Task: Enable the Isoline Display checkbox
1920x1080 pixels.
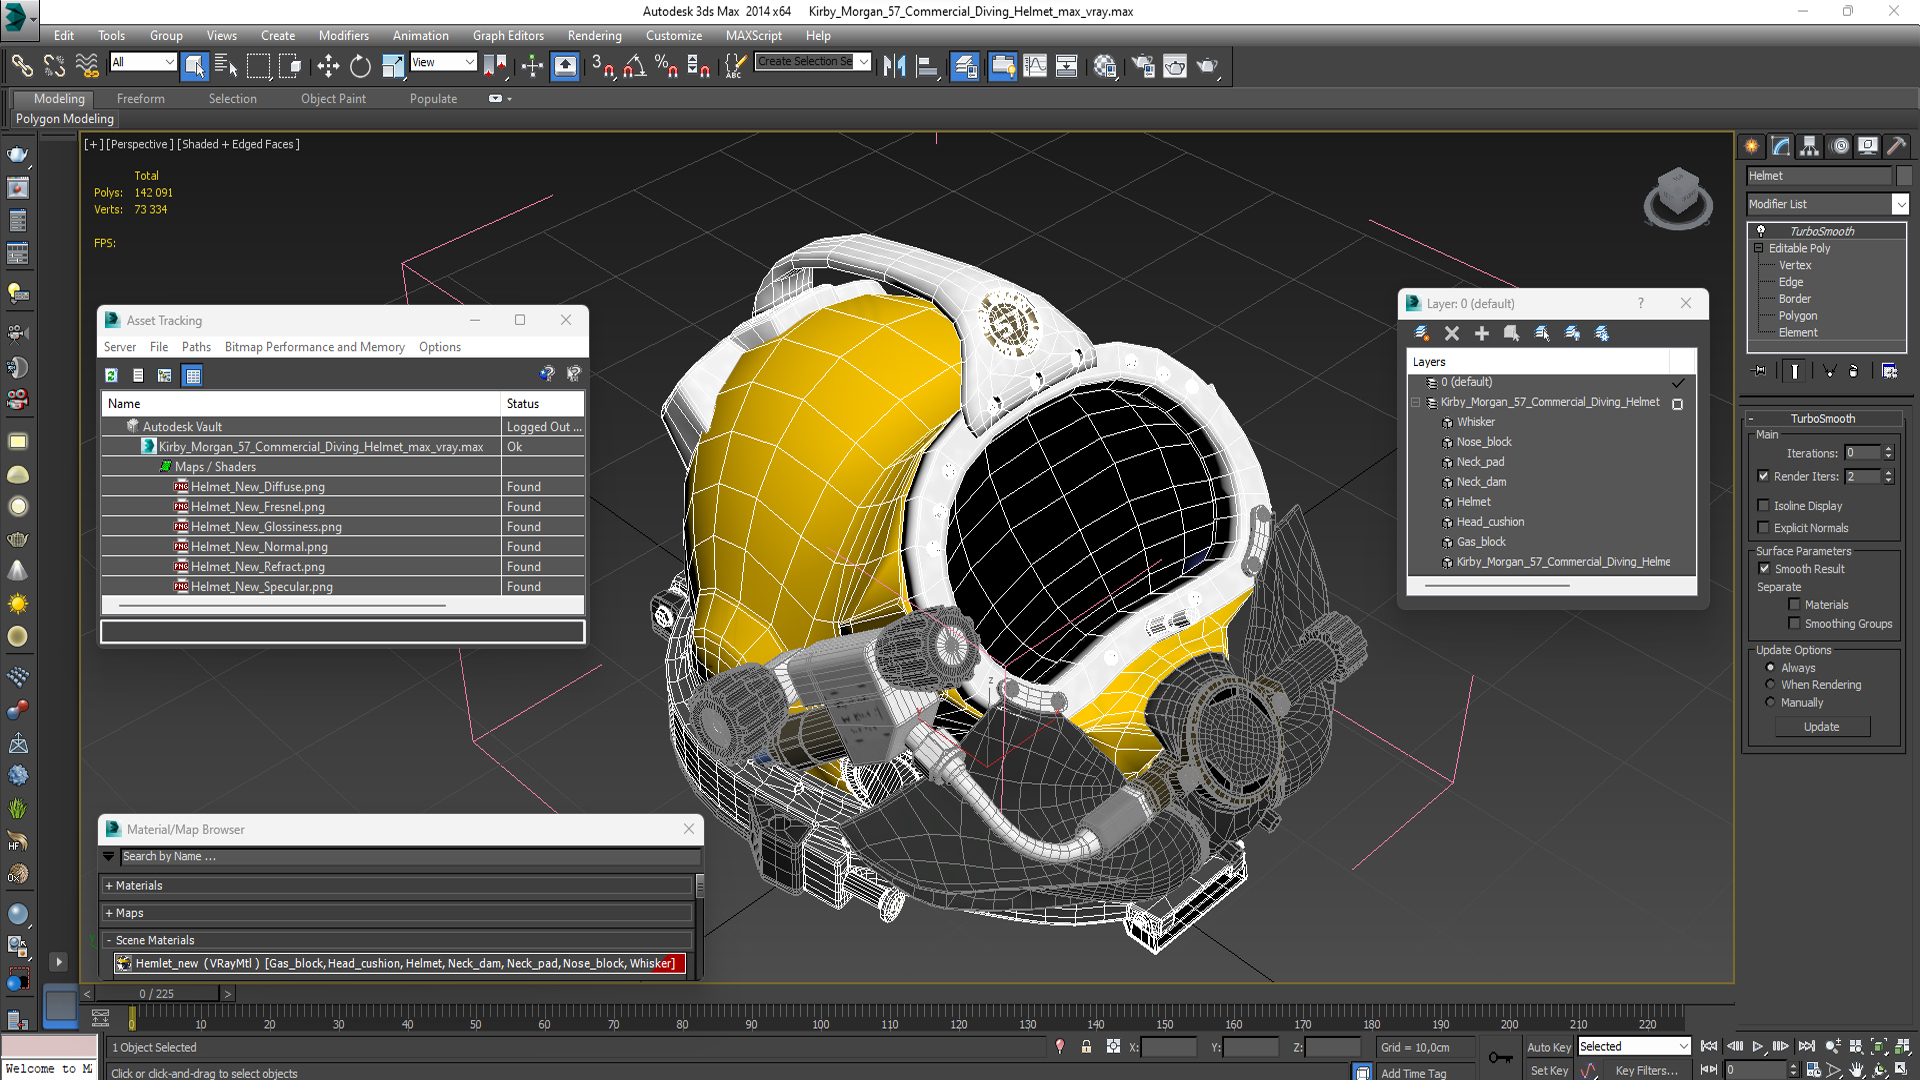Action: point(1764,505)
